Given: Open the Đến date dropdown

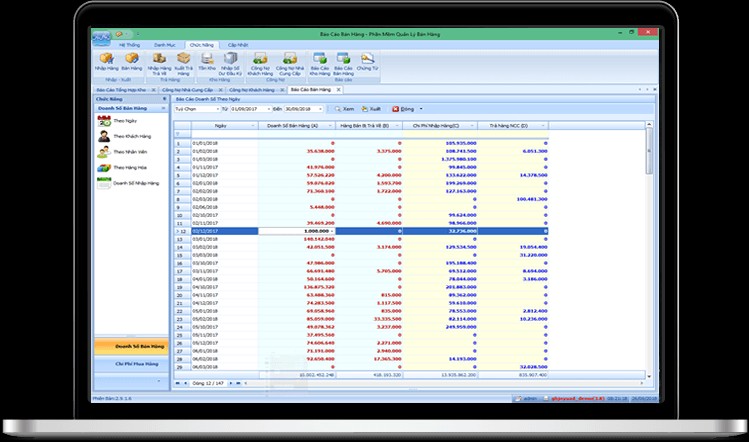Looking at the screenshot, I should 320,109.
